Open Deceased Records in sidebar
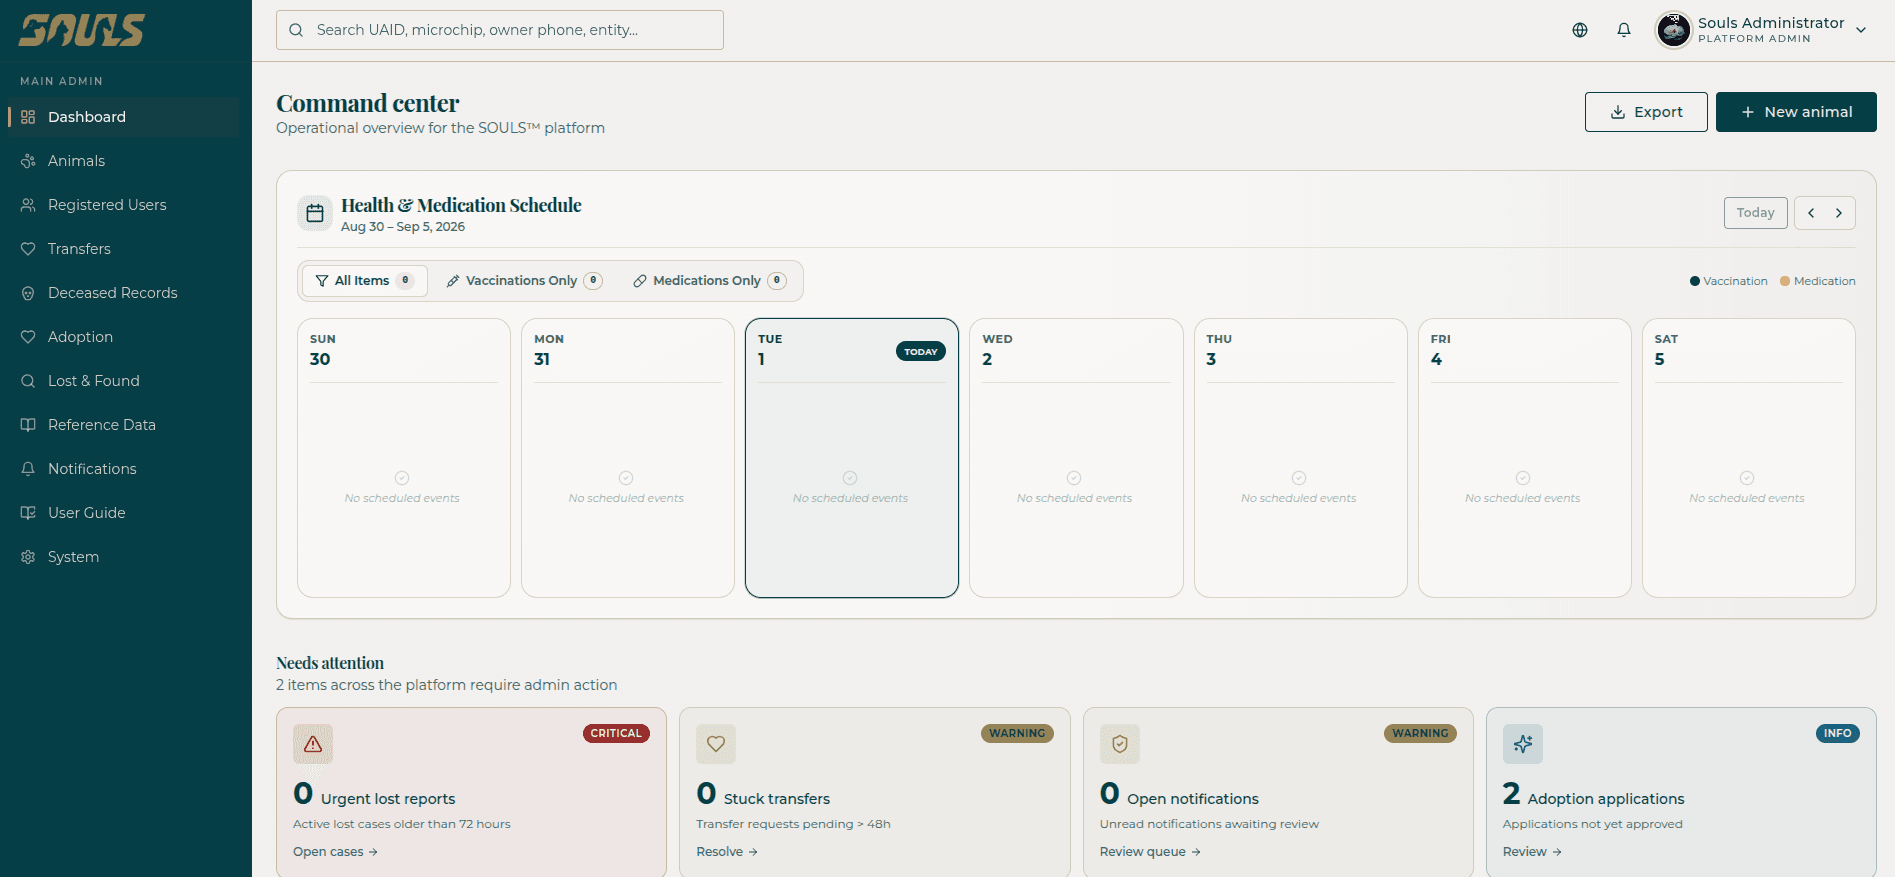This screenshot has height=877, width=1895. click(122, 293)
